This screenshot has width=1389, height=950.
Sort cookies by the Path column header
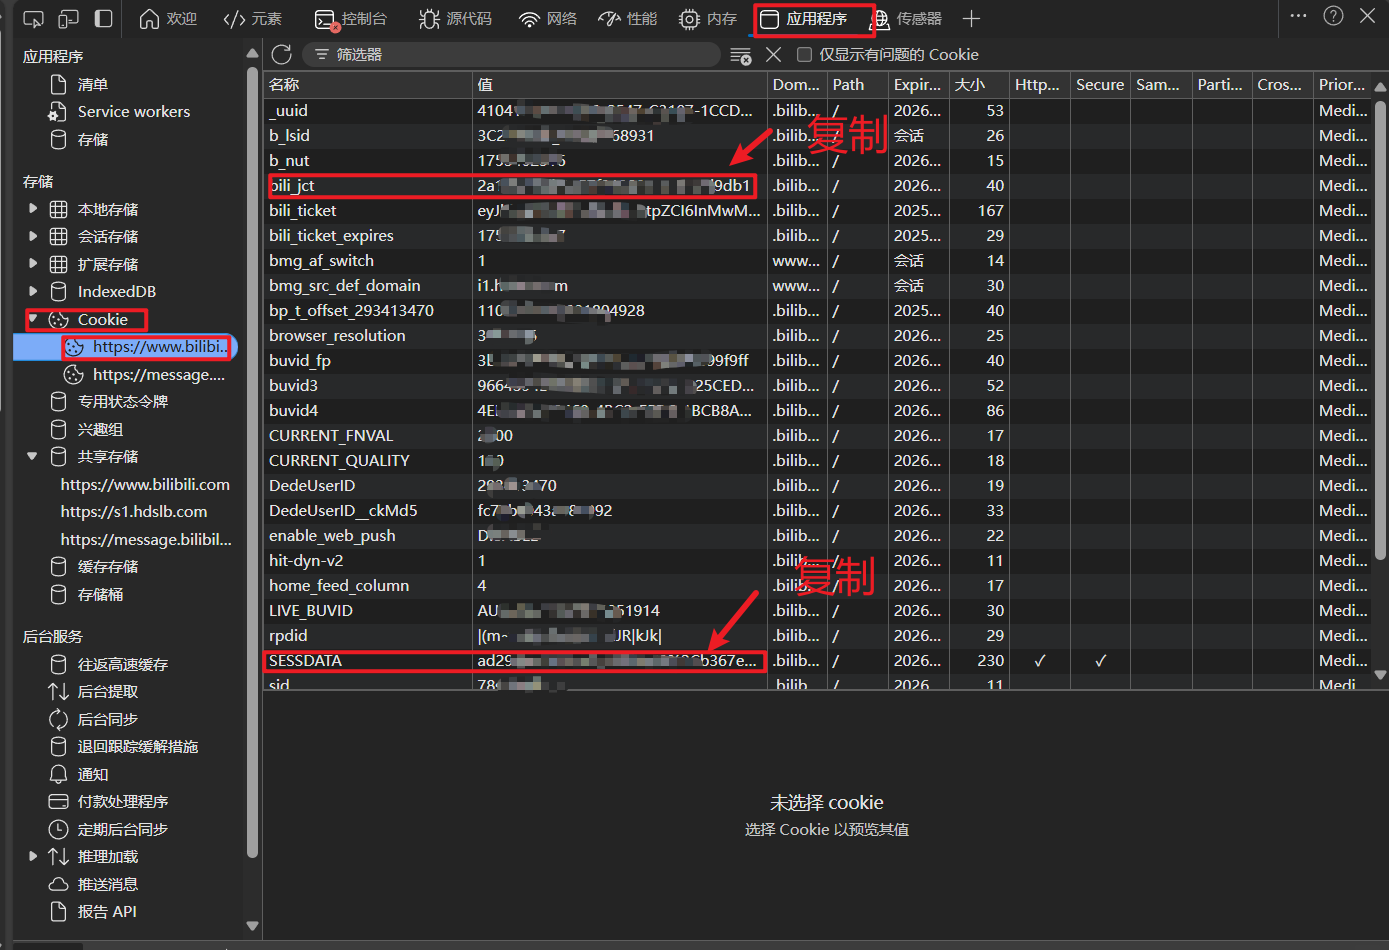(858, 85)
